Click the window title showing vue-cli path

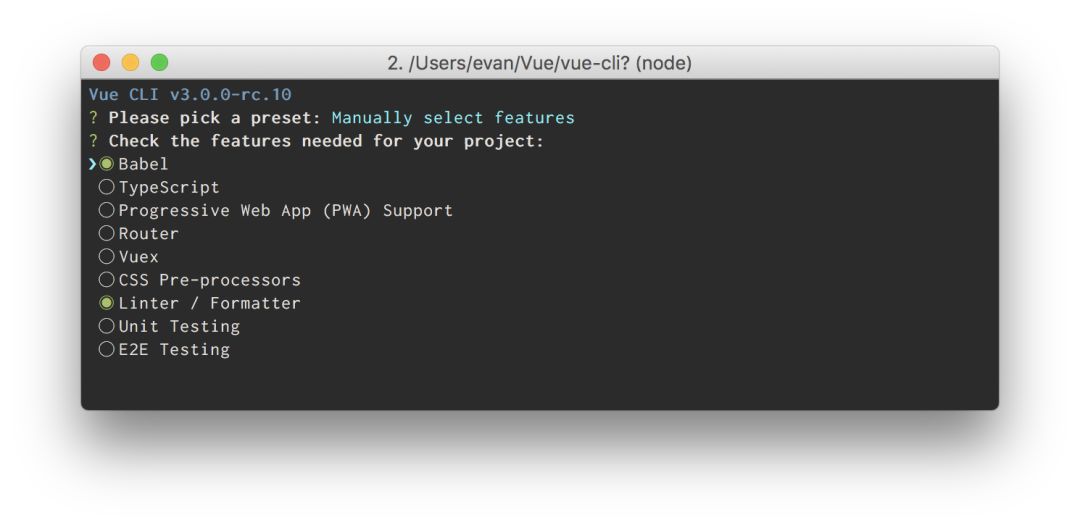click(539, 63)
